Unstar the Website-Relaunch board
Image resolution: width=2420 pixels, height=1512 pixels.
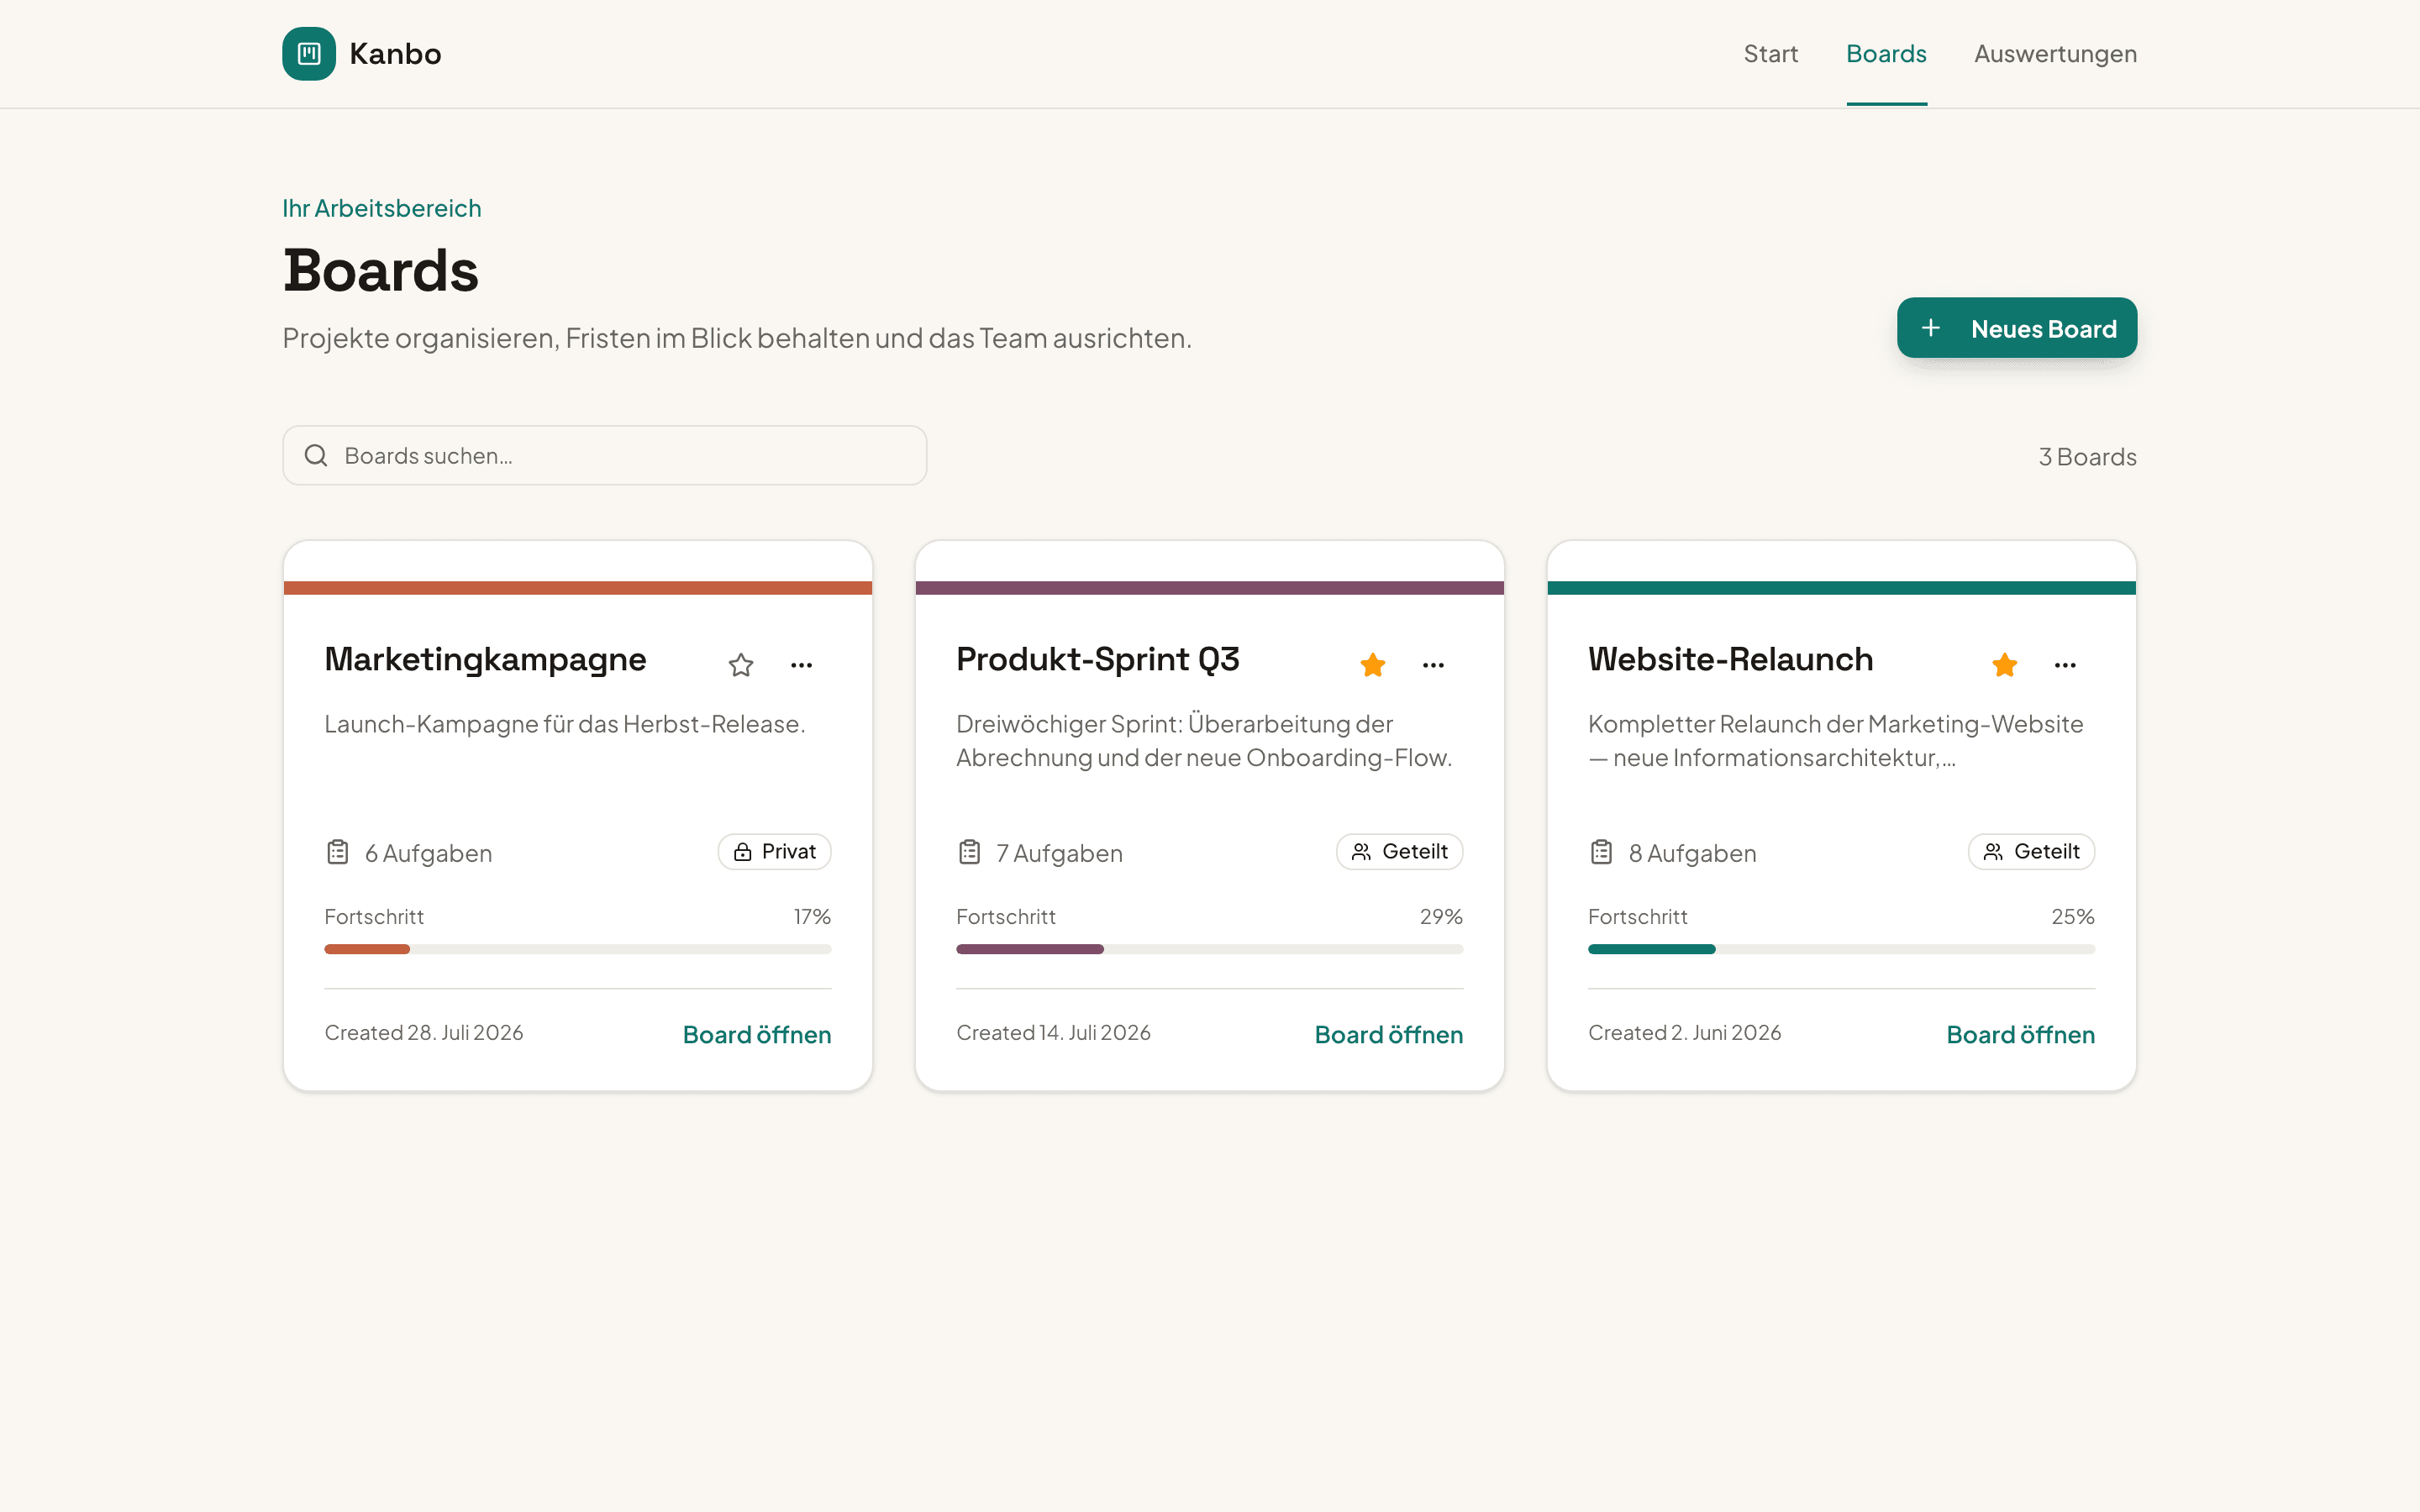coord(2005,665)
